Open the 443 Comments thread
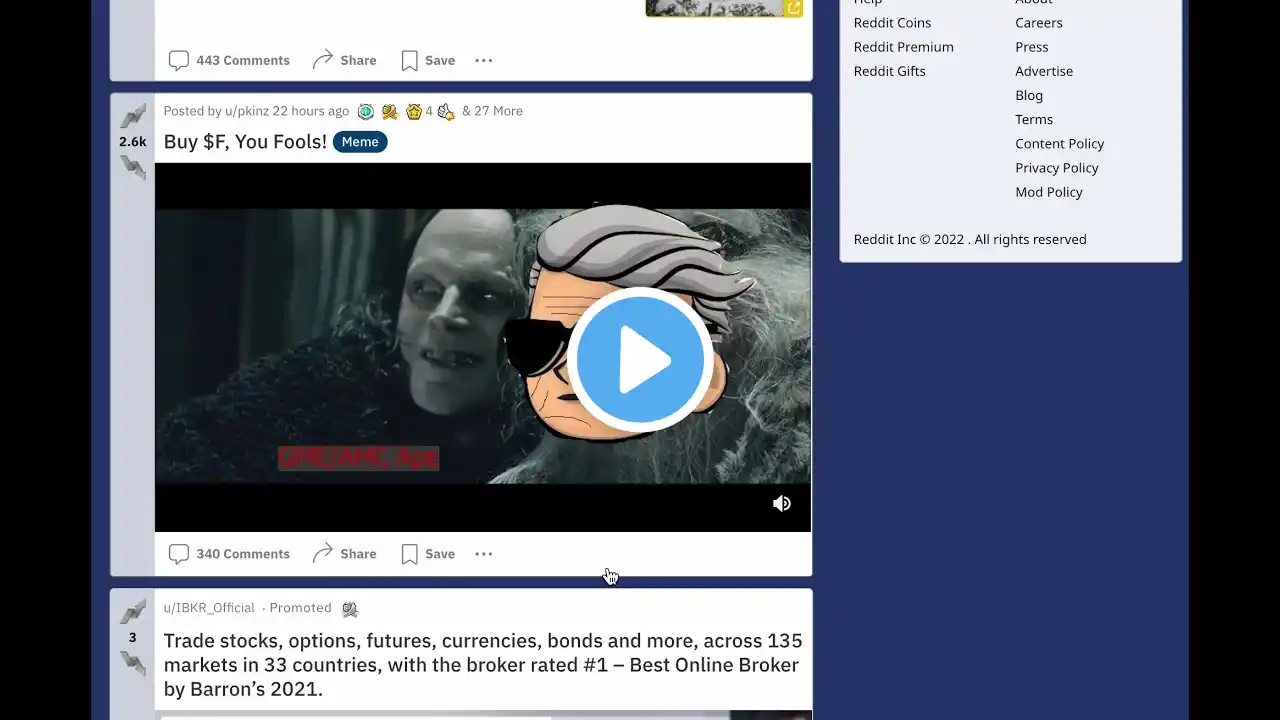This screenshot has width=1280, height=720. [x=229, y=60]
